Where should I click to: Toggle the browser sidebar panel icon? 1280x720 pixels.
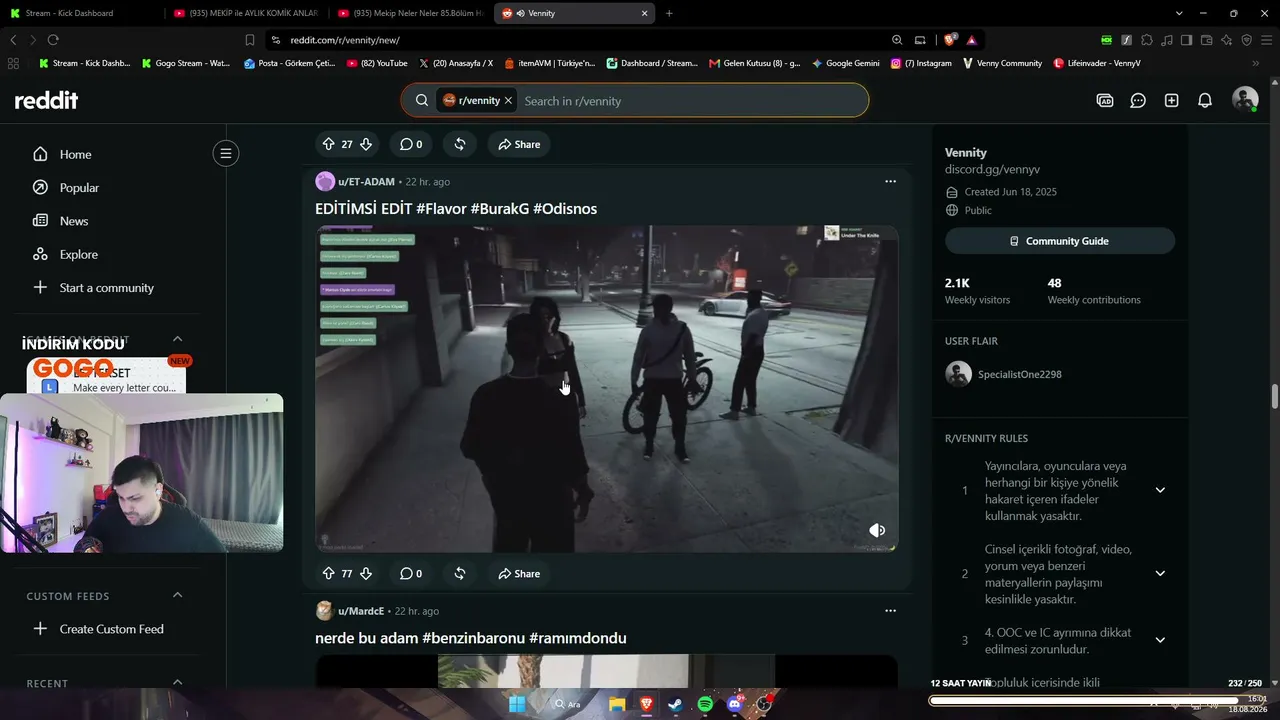click(1187, 40)
